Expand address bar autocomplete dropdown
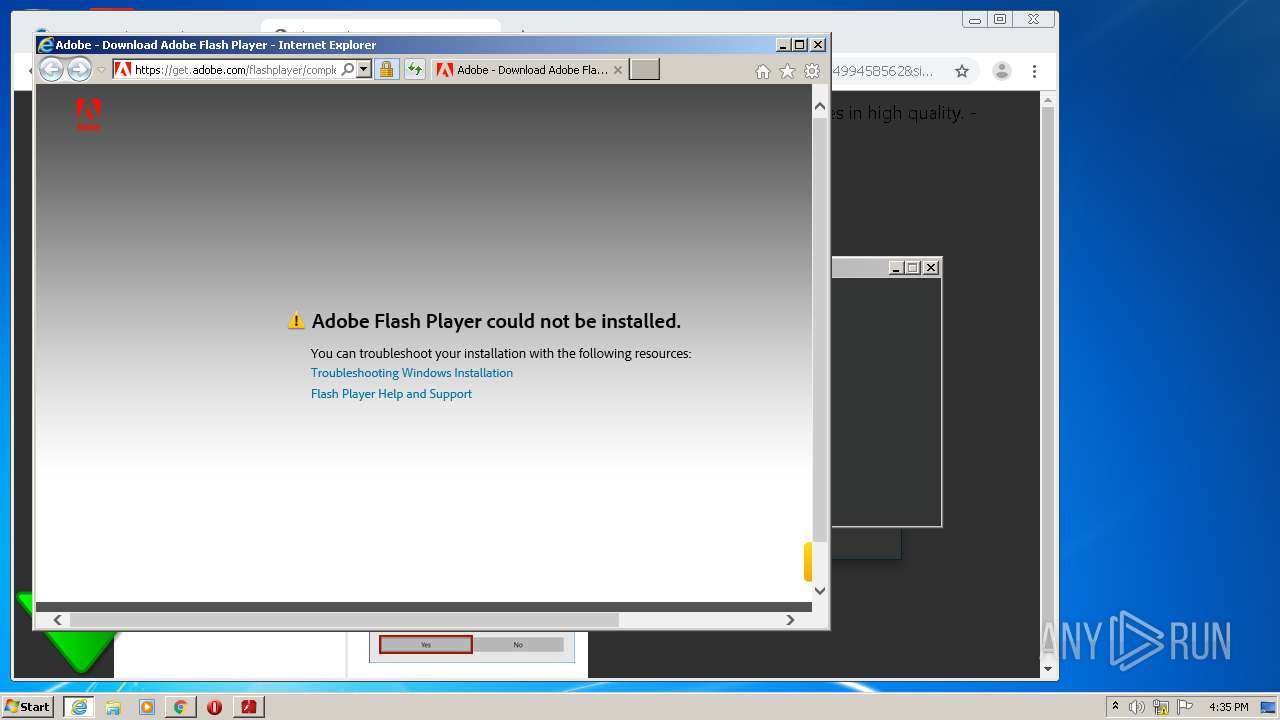This screenshot has width=1280, height=720. pos(364,70)
